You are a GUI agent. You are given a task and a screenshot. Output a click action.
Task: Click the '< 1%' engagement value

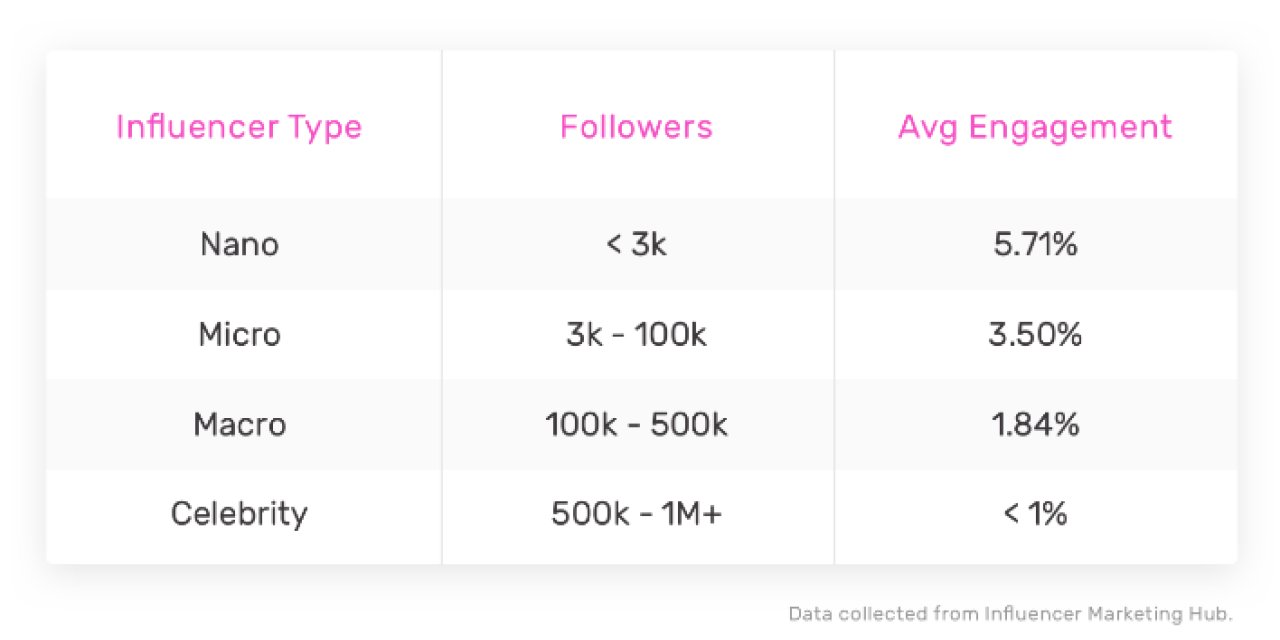point(1035,514)
